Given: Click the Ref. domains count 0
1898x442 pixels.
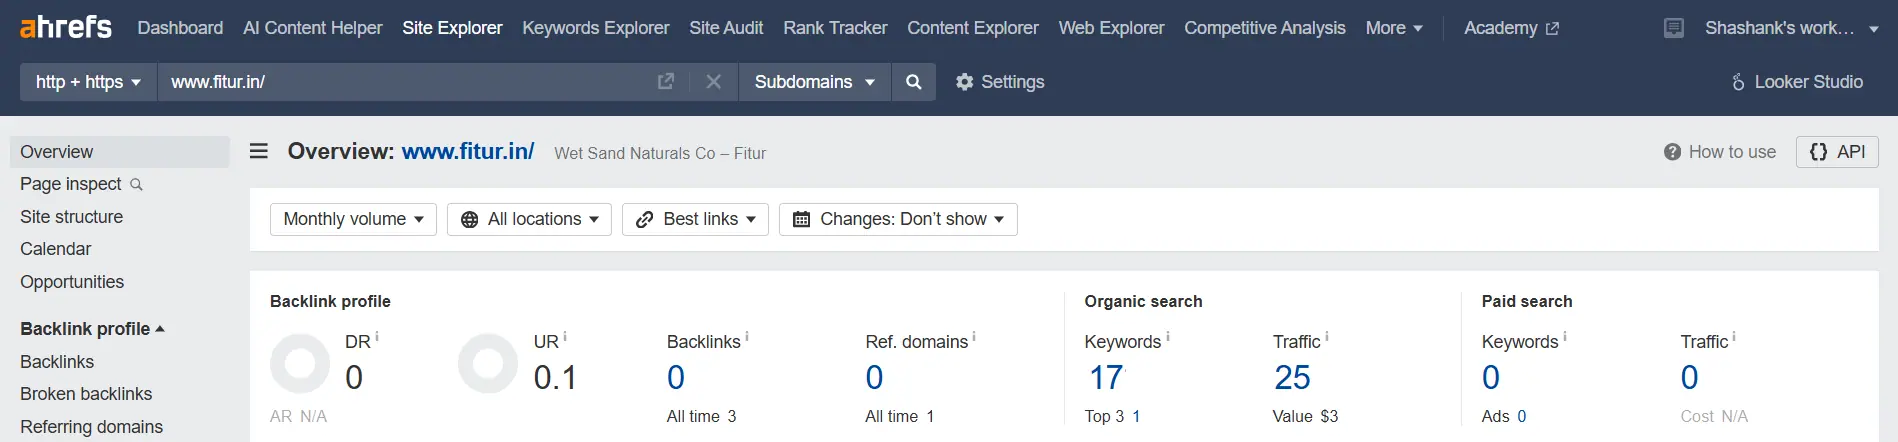Looking at the screenshot, I should point(874,378).
